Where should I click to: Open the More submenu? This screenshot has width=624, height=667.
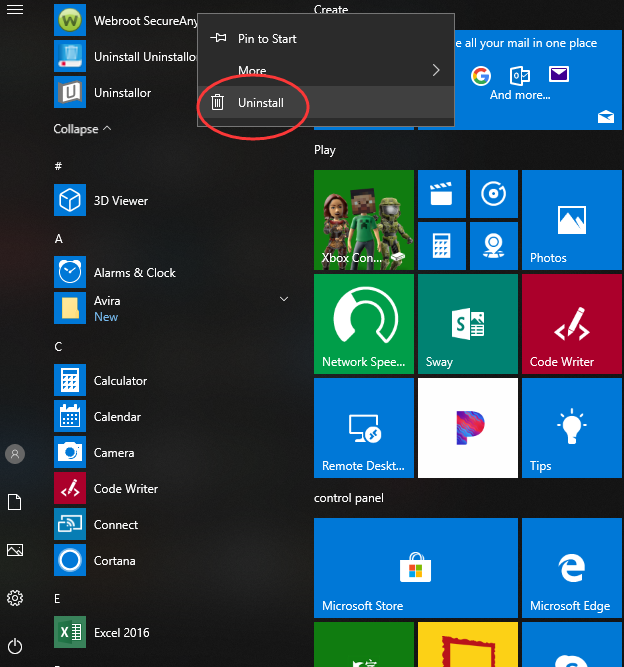(326, 70)
